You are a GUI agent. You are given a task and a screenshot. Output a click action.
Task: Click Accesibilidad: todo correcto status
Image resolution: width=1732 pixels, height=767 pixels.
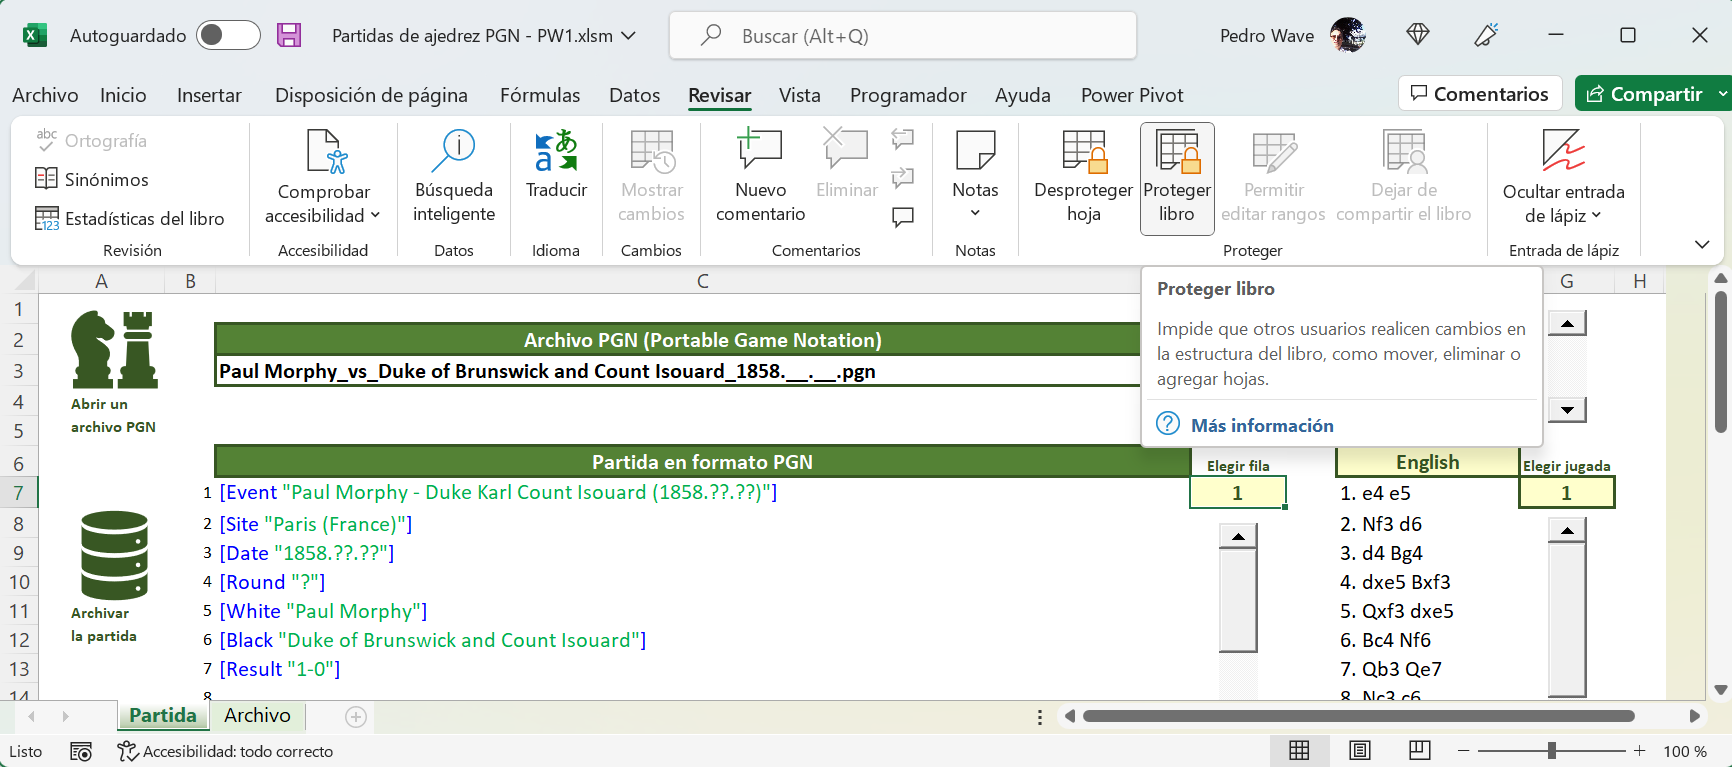point(225,751)
